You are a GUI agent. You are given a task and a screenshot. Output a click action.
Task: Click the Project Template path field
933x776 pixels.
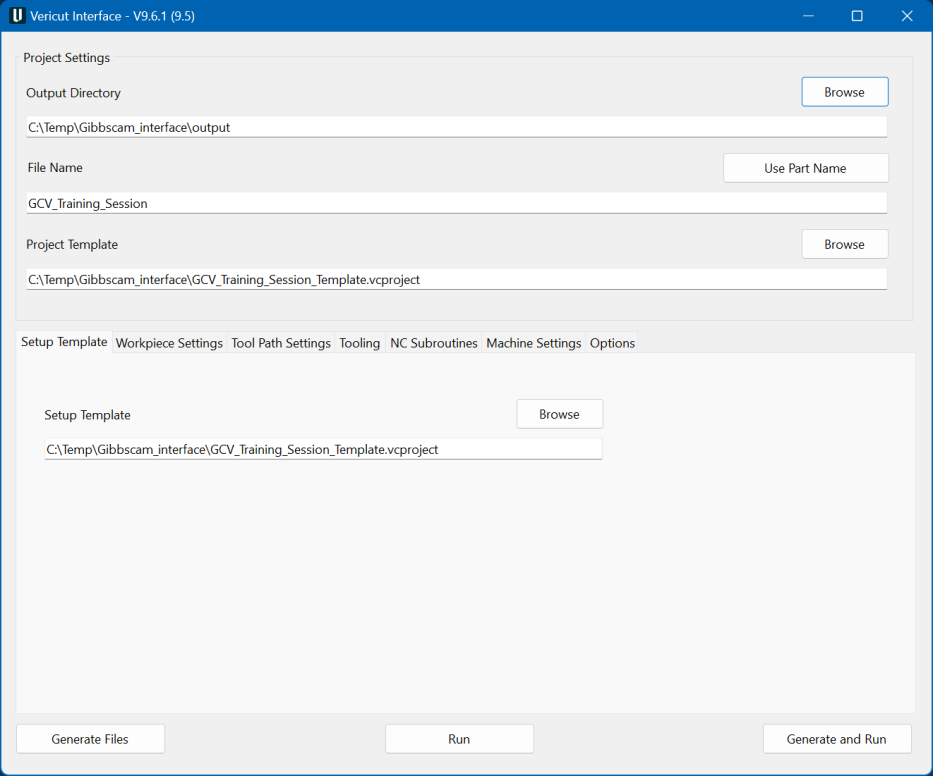coord(456,280)
